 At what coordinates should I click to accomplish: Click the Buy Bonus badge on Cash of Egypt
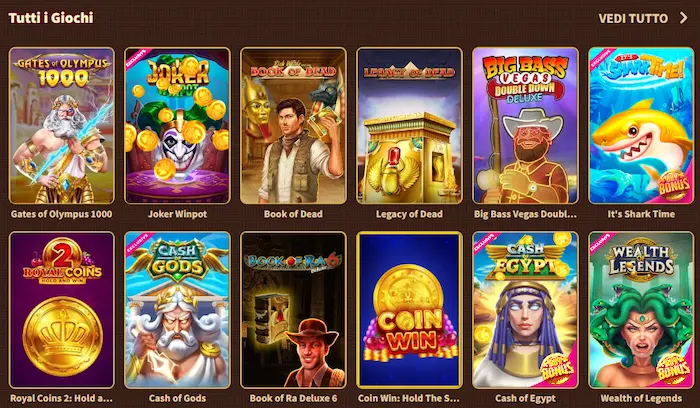557,369
